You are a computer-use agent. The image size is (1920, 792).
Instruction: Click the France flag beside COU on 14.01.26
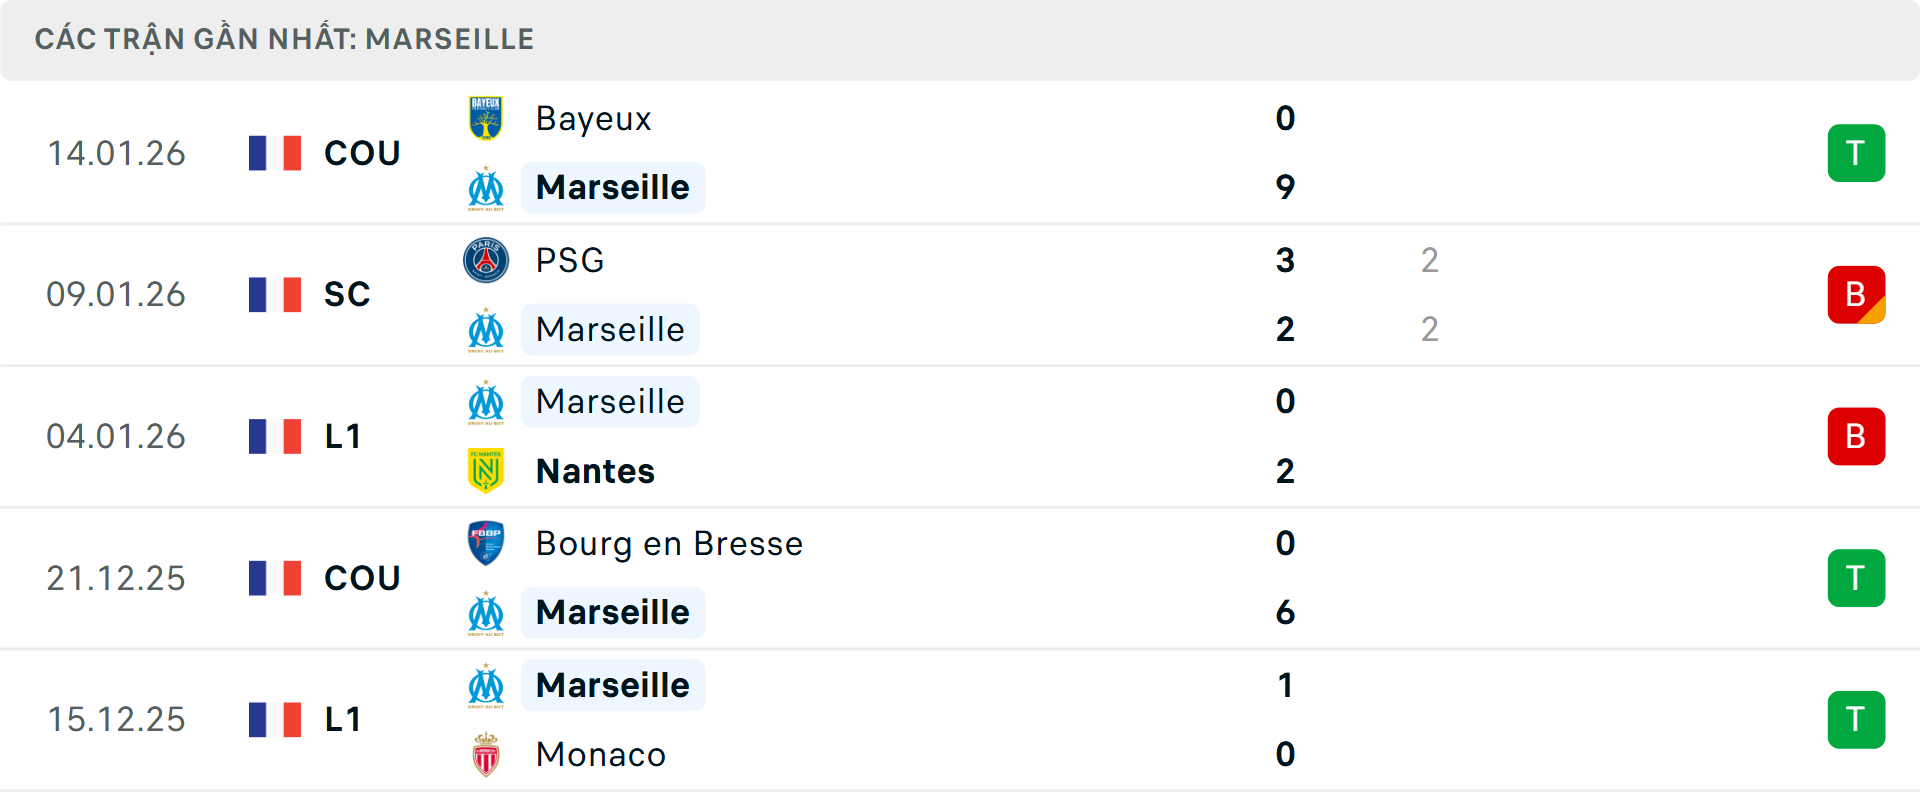click(x=275, y=153)
